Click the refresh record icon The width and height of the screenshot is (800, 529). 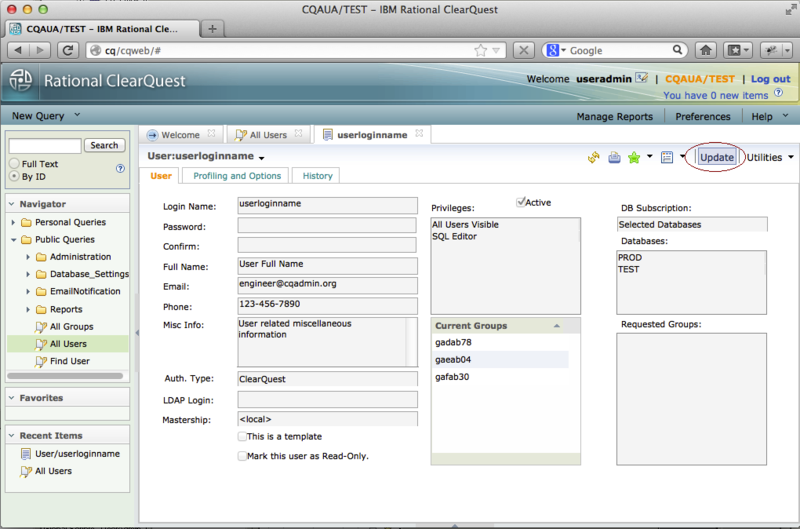(593, 158)
